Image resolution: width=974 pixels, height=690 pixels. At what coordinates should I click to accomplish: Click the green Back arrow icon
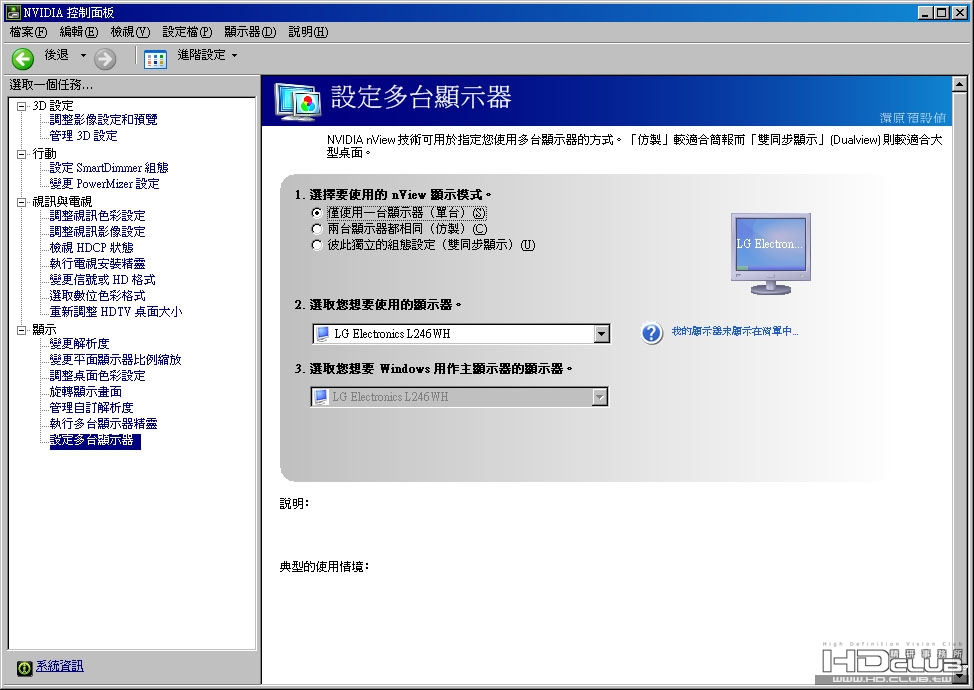pyautogui.click(x=23, y=58)
